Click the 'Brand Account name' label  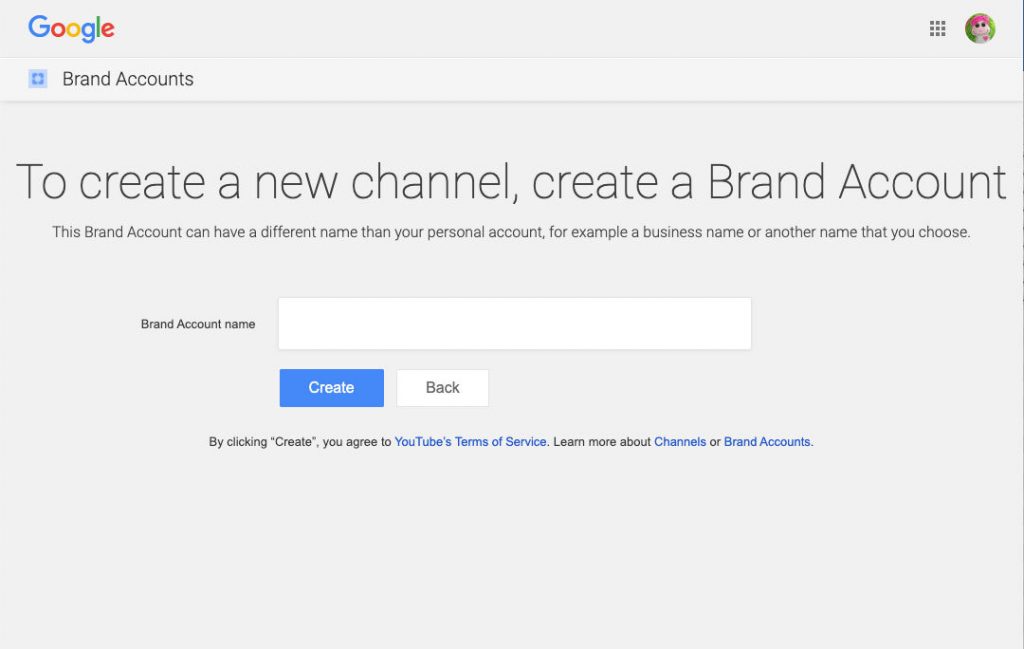[x=198, y=324]
